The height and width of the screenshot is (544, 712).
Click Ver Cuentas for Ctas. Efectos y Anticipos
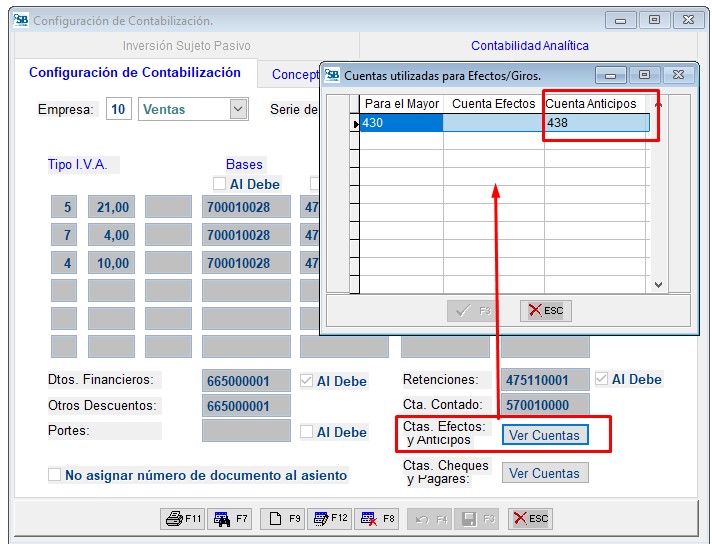tap(545, 435)
